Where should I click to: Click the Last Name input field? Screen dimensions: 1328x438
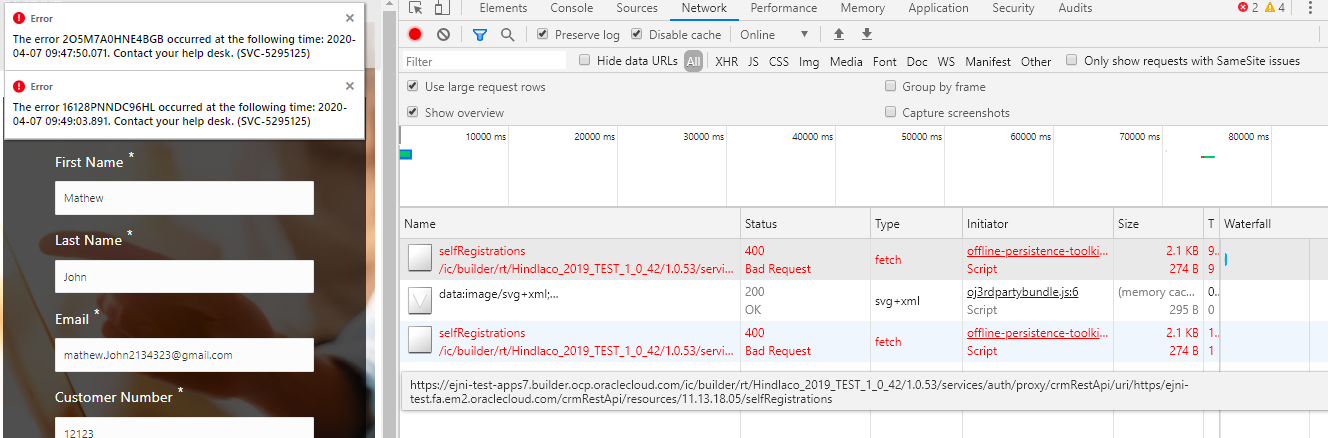tap(184, 277)
